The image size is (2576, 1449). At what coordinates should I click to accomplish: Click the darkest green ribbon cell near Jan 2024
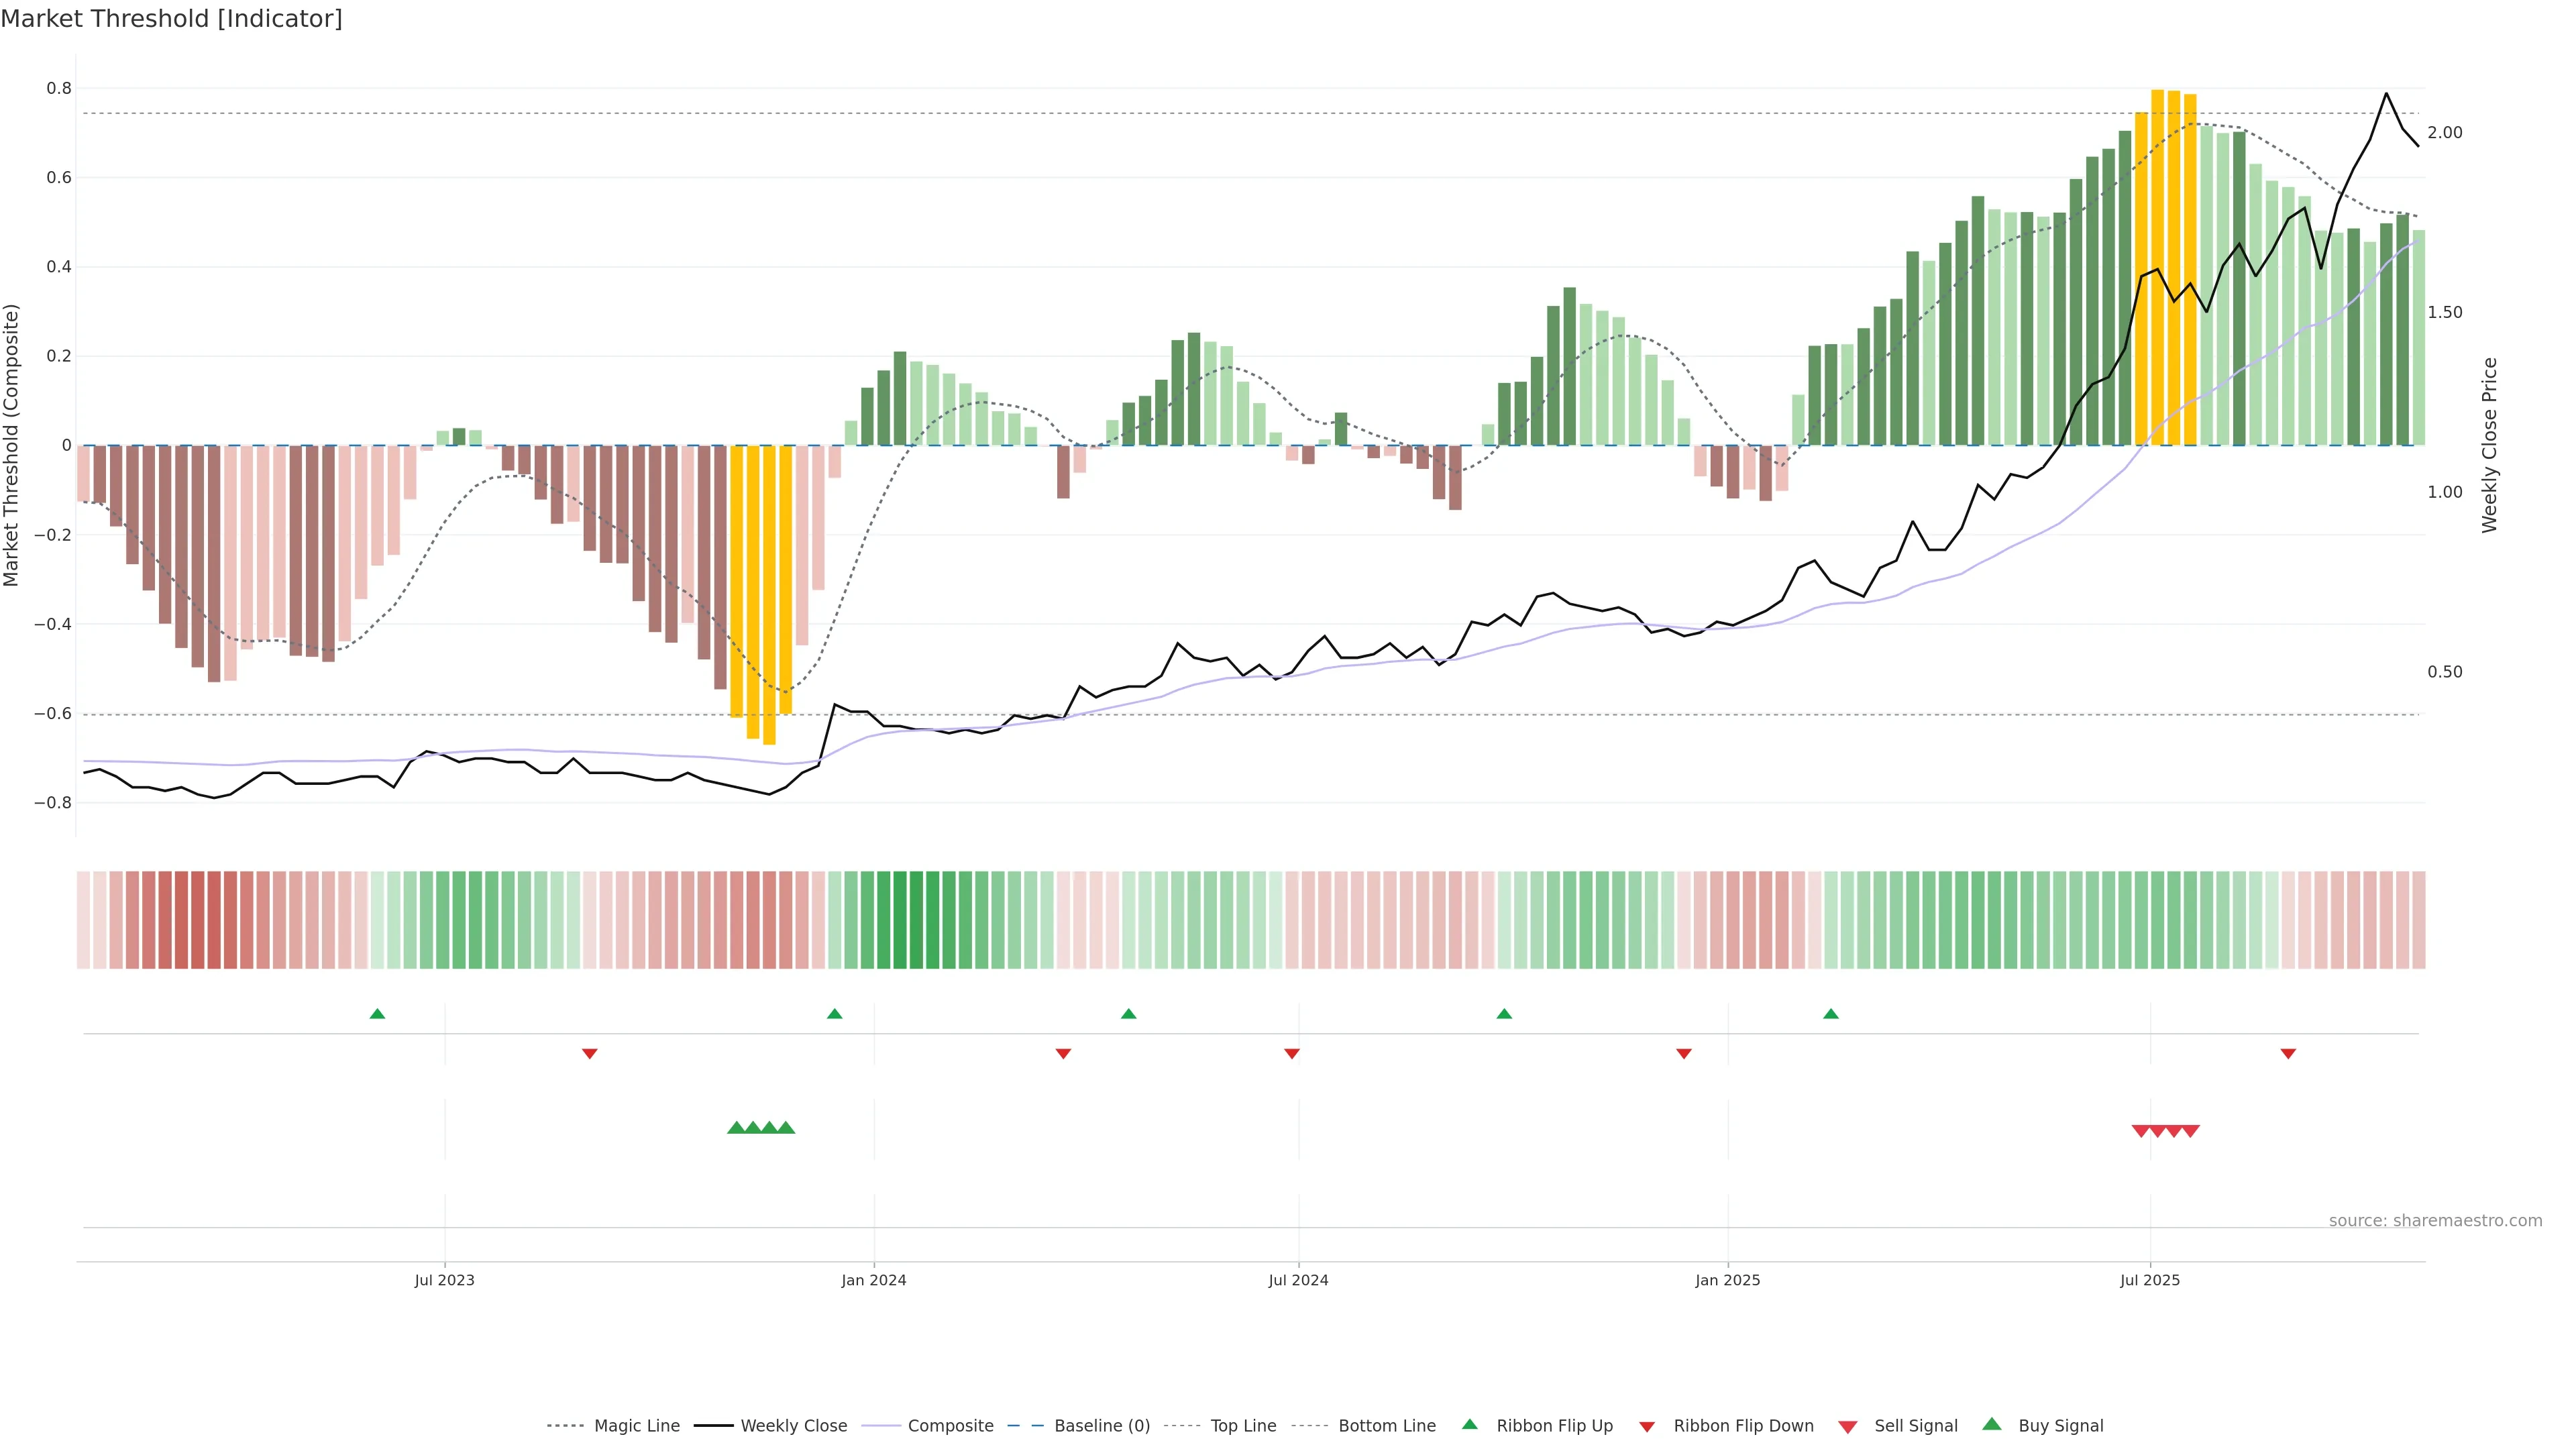pyautogui.click(x=900, y=920)
